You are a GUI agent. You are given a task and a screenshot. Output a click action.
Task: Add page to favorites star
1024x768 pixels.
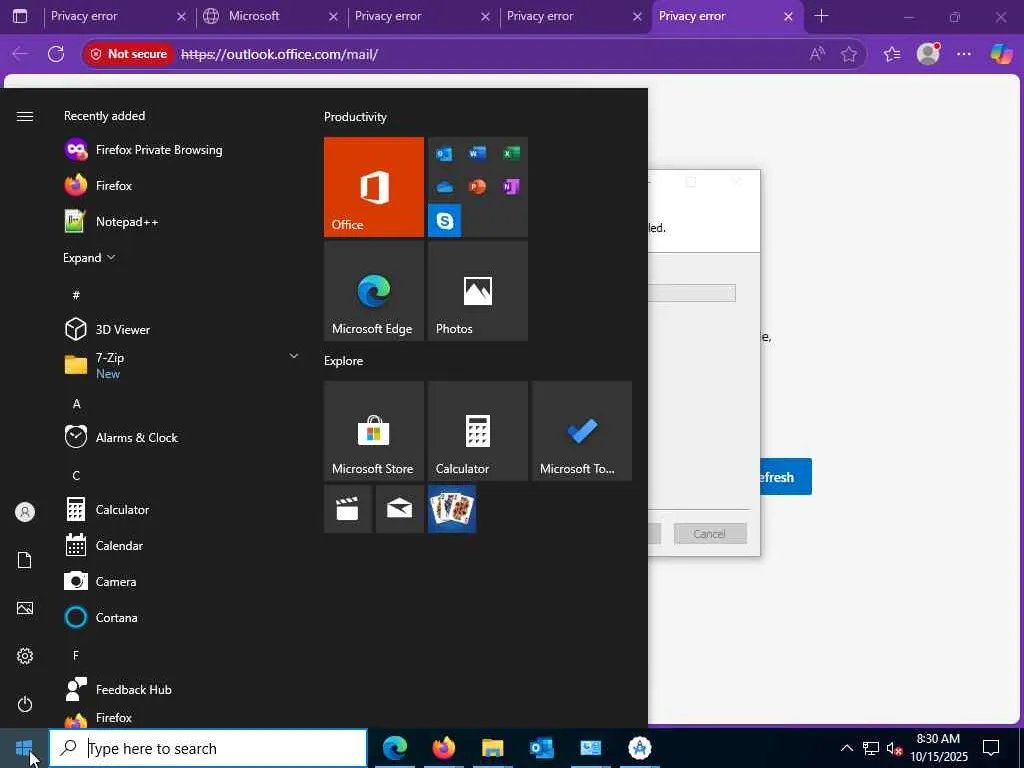(x=849, y=54)
